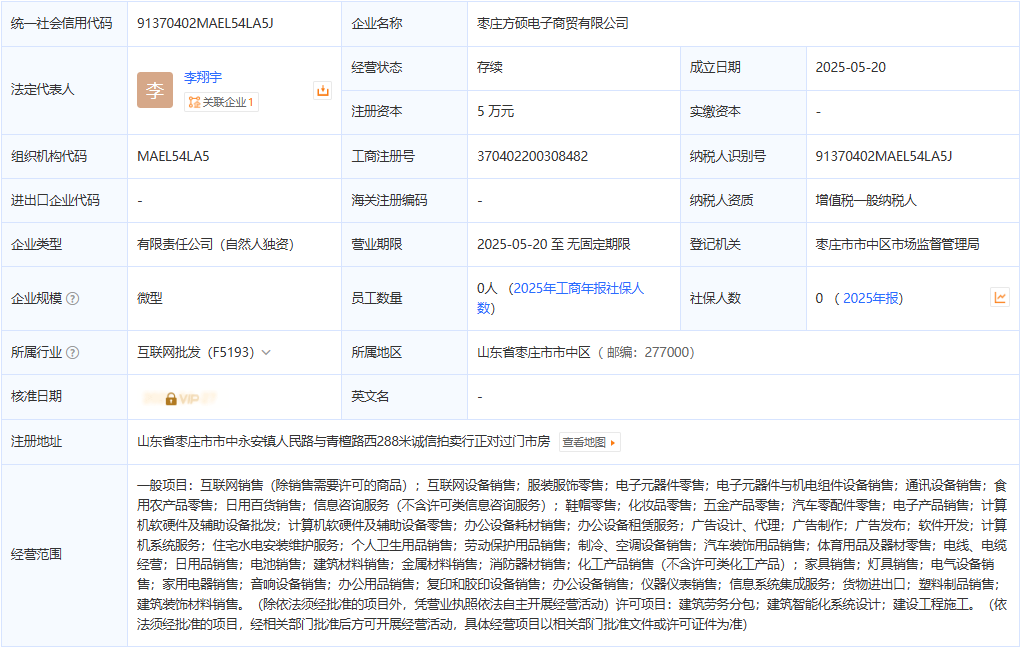Select taxpayer ID value in 纳税人识别号 row
The width and height of the screenshot is (1023, 649).
pos(883,157)
